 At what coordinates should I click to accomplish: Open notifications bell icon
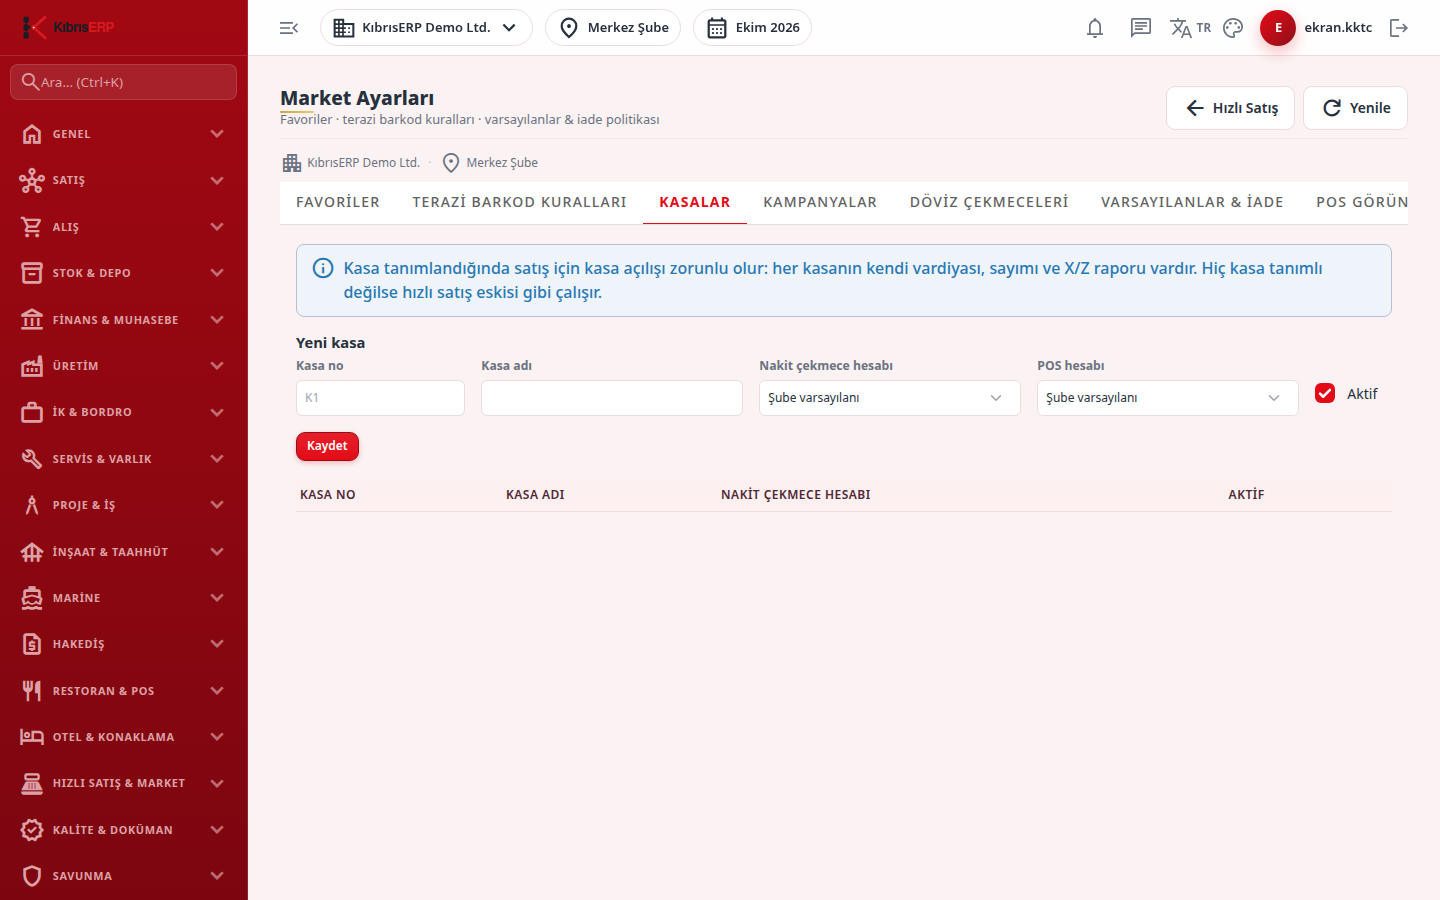[1095, 28]
